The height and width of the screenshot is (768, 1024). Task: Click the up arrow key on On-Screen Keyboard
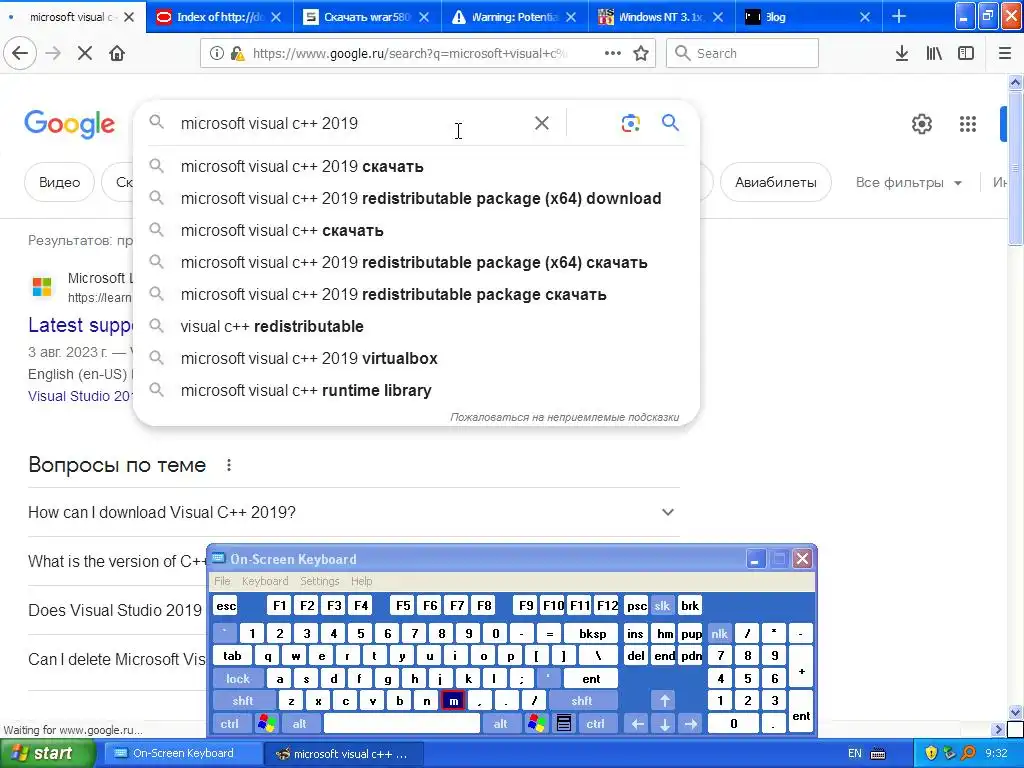coord(664,701)
